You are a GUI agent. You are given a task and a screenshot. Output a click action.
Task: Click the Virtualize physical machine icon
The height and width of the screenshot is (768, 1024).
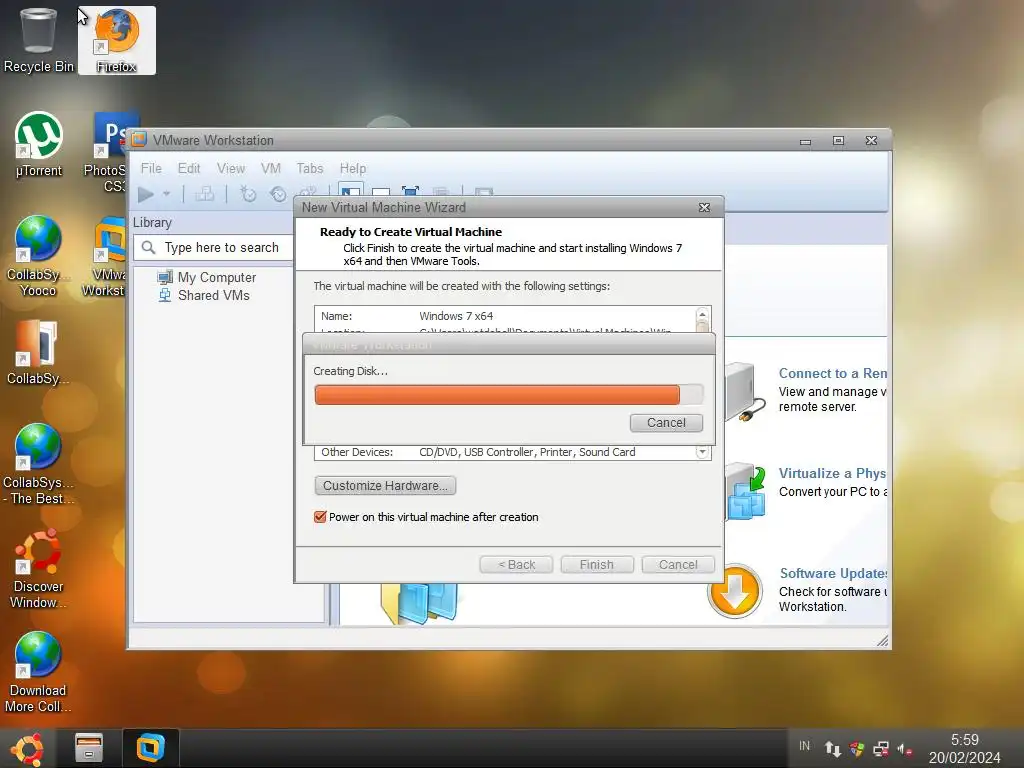746,491
